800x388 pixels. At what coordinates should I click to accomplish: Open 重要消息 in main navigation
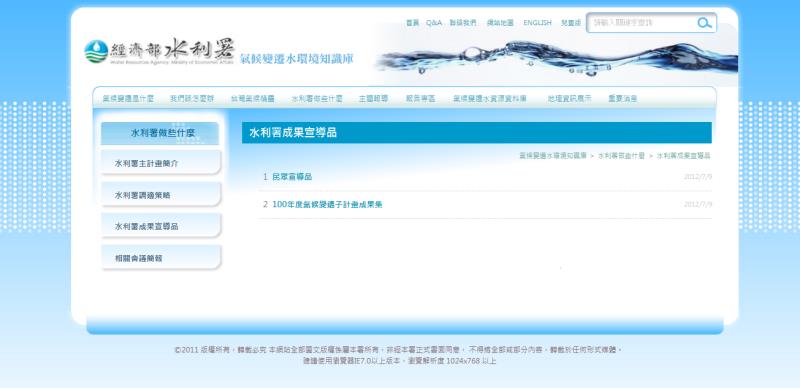click(x=622, y=99)
